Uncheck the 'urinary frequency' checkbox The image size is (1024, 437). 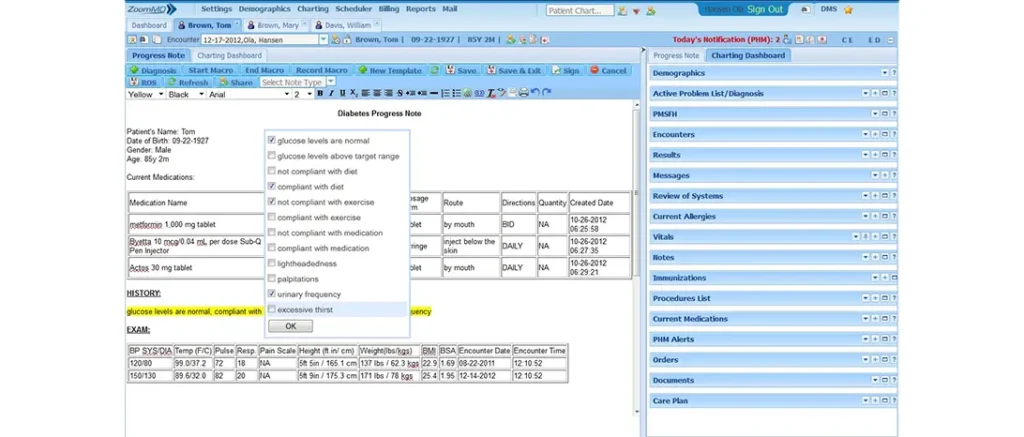(x=272, y=294)
